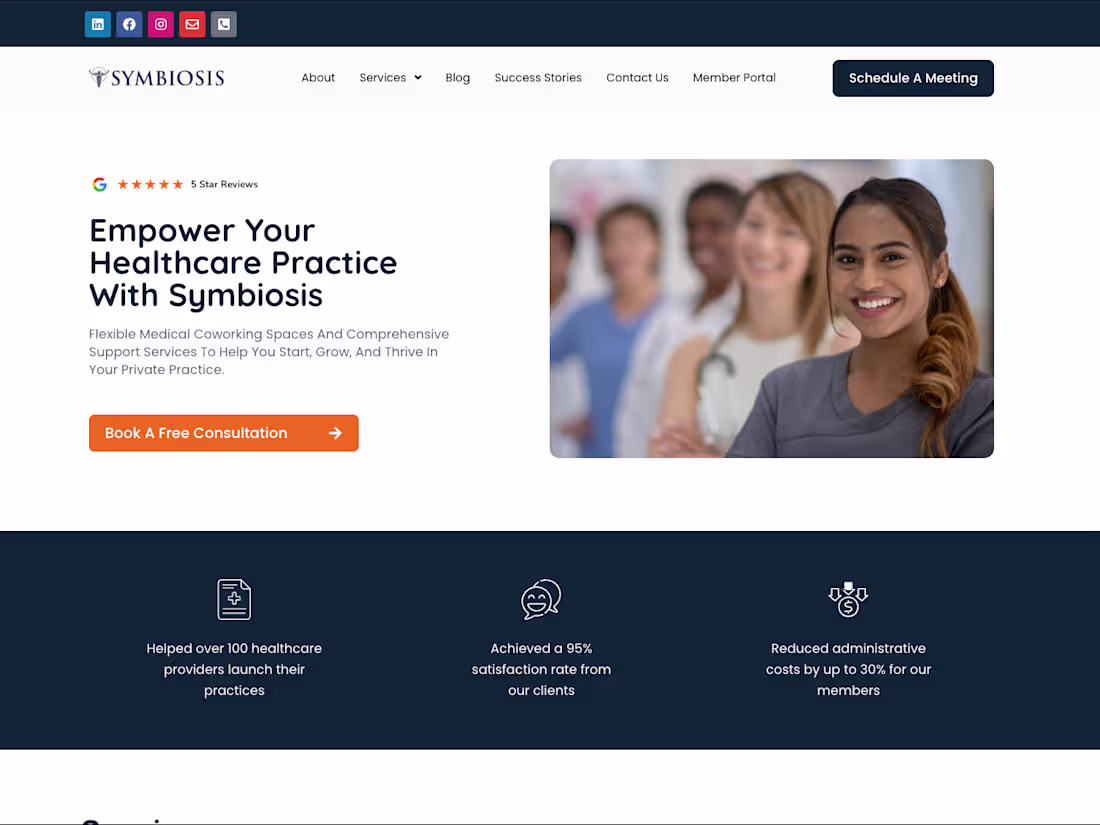This screenshot has height=825, width=1100.
Task: Click the red email envelope icon
Action: point(192,25)
